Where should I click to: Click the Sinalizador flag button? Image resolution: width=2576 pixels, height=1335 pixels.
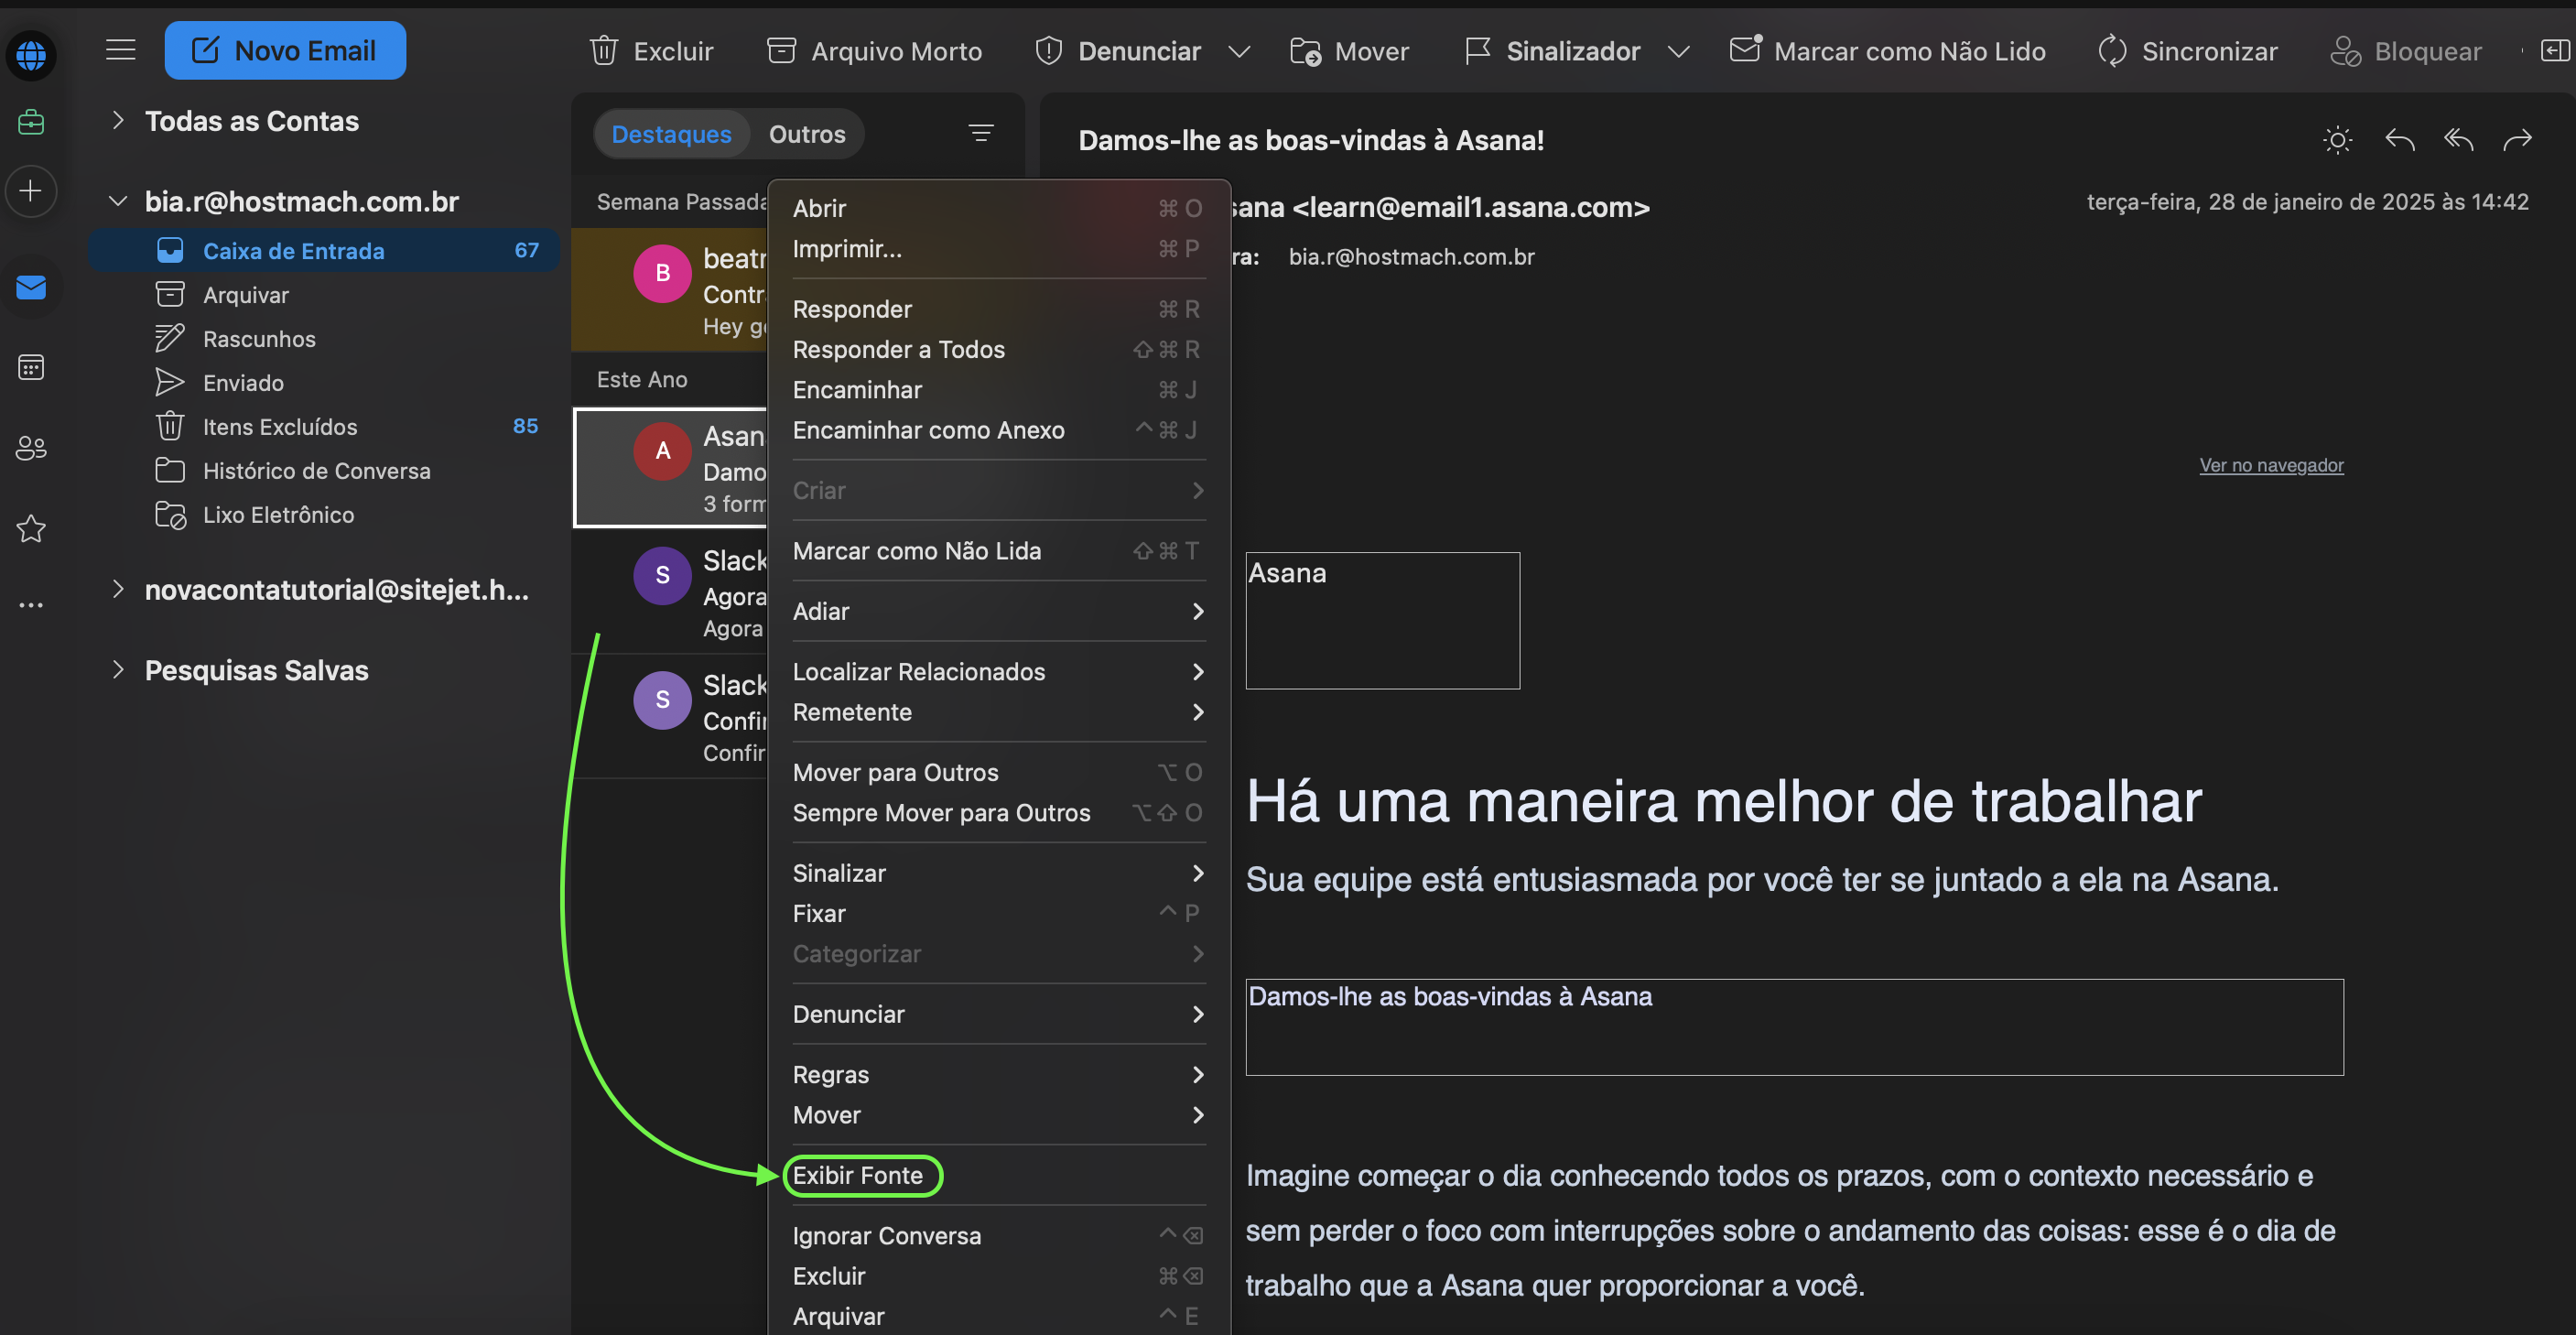click(x=1551, y=51)
